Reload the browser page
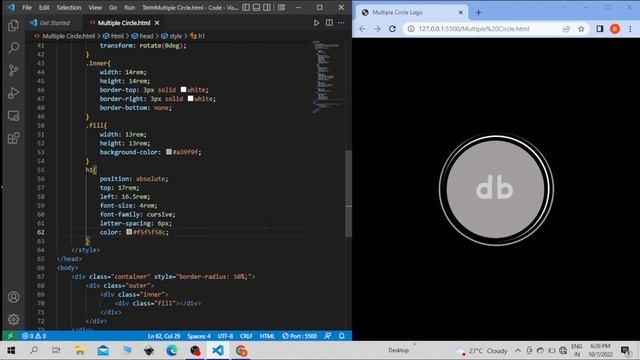The image size is (640, 360). point(392,29)
